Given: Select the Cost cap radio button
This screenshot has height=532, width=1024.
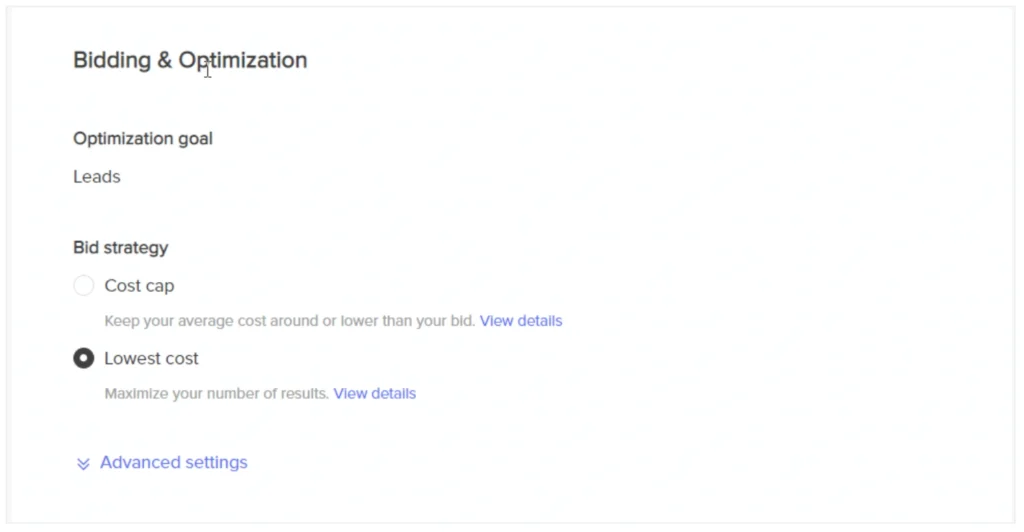Looking at the screenshot, I should [x=84, y=286].
